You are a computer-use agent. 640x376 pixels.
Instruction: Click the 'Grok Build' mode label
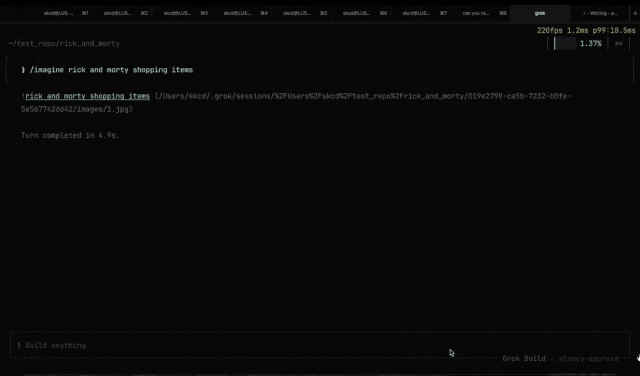tap(524, 358)
